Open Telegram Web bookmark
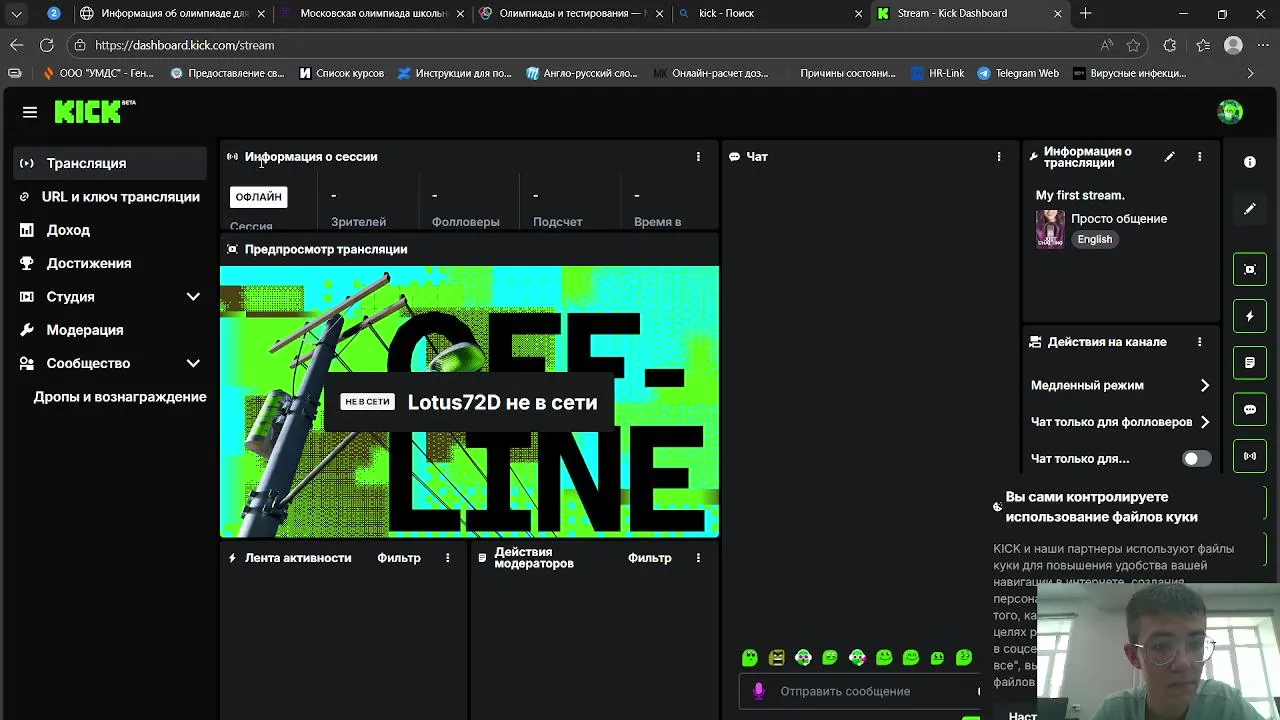Image resolution: width=1280 pixels, height=720 pixels. 1018,73
